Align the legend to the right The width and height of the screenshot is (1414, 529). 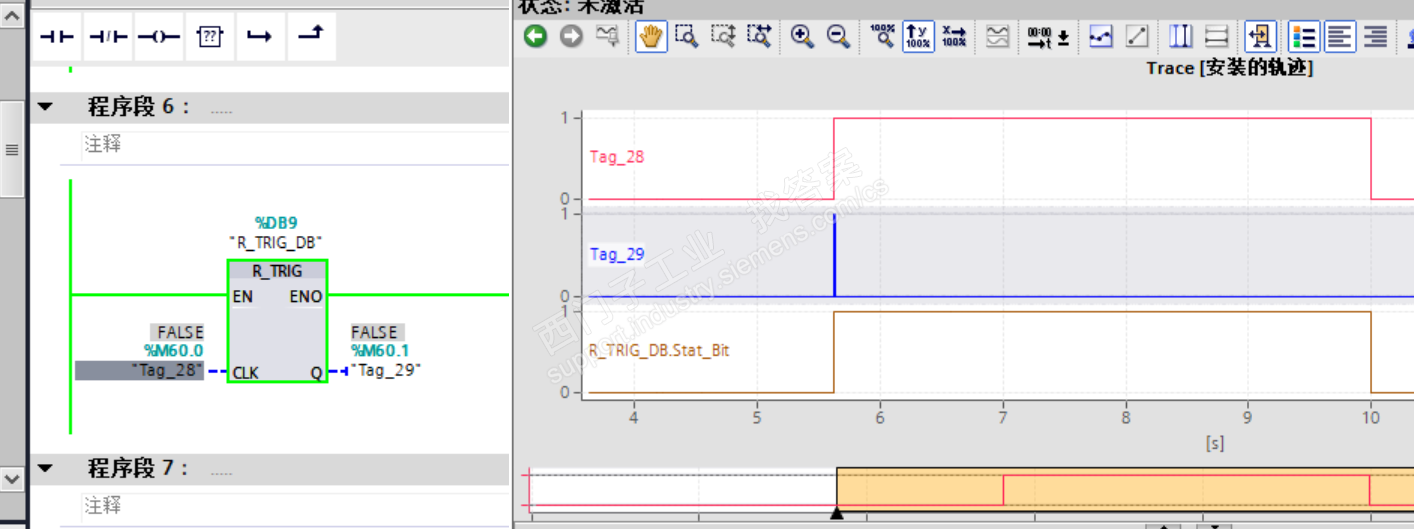pyautogui.click(x=1376, y=37)
